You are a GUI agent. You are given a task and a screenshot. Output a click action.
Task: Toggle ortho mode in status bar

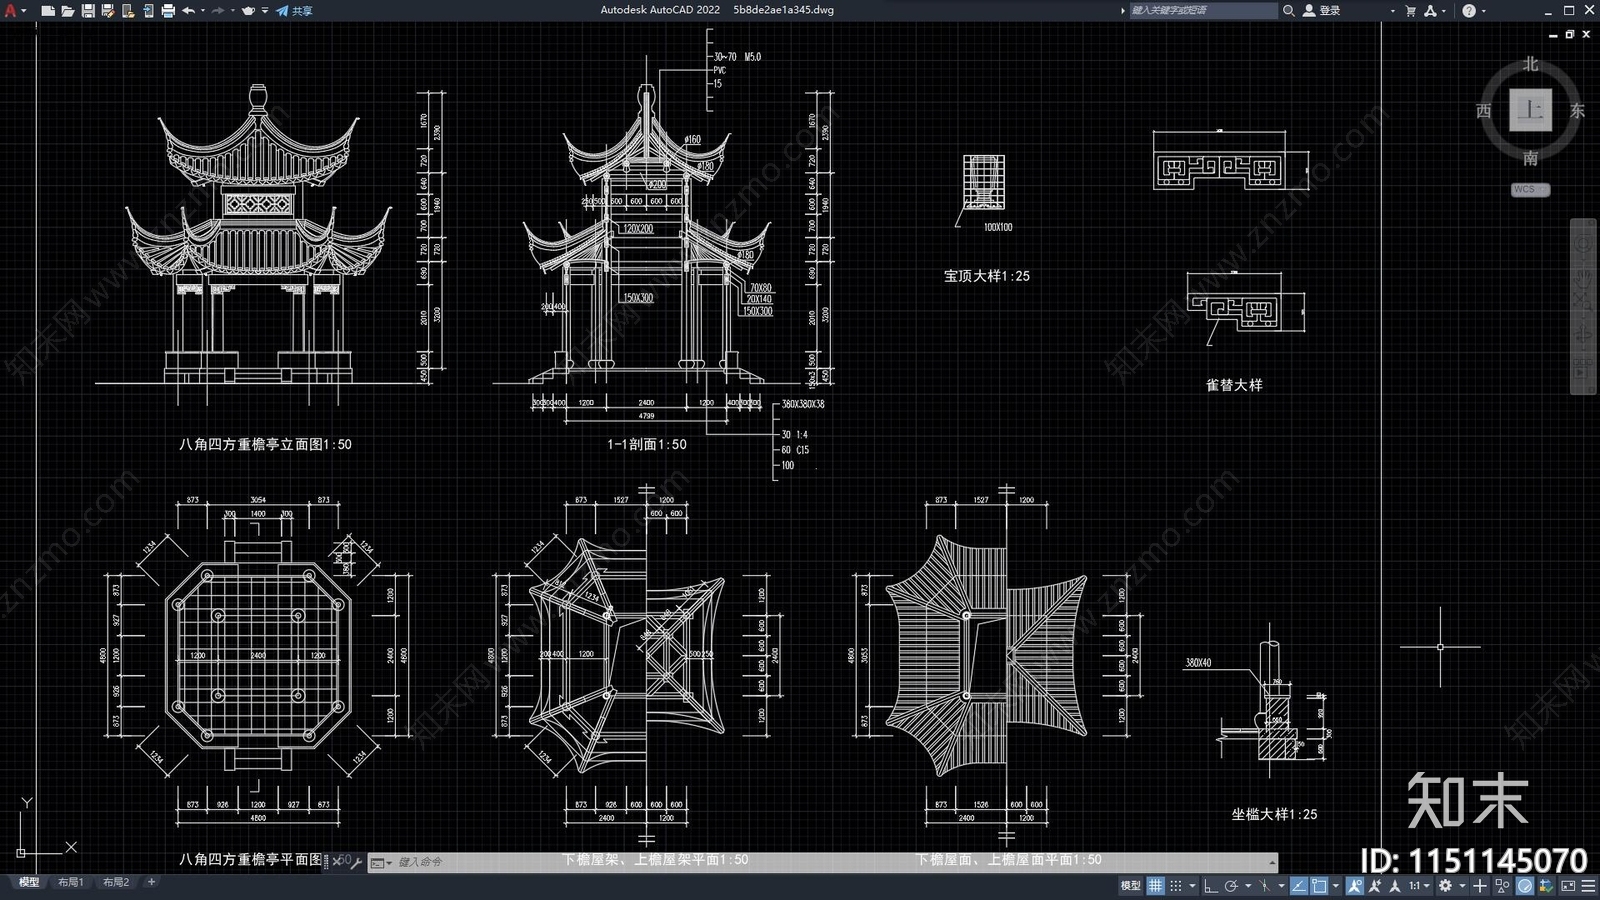click(x=1211, y=885)
